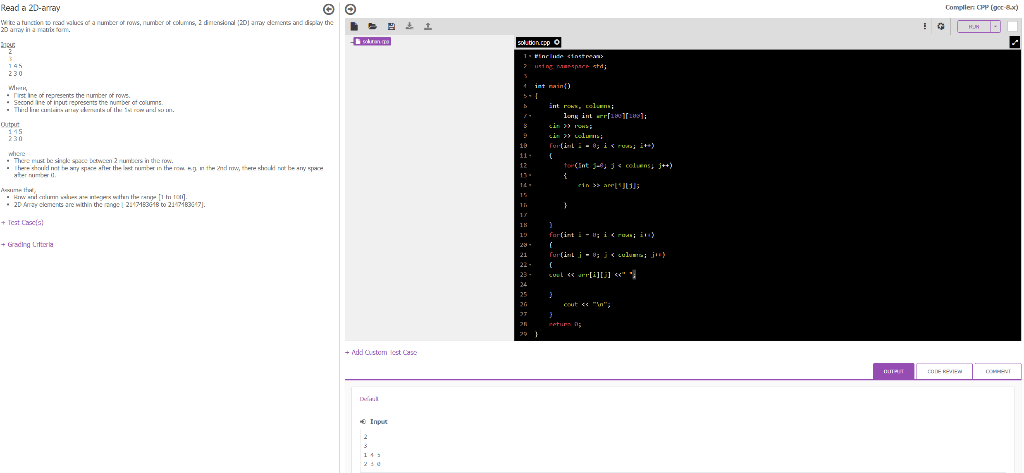Click the 'Read a 2D-array' problem title
This screenshot has height=473, width=1024.
tap(31, 8)
